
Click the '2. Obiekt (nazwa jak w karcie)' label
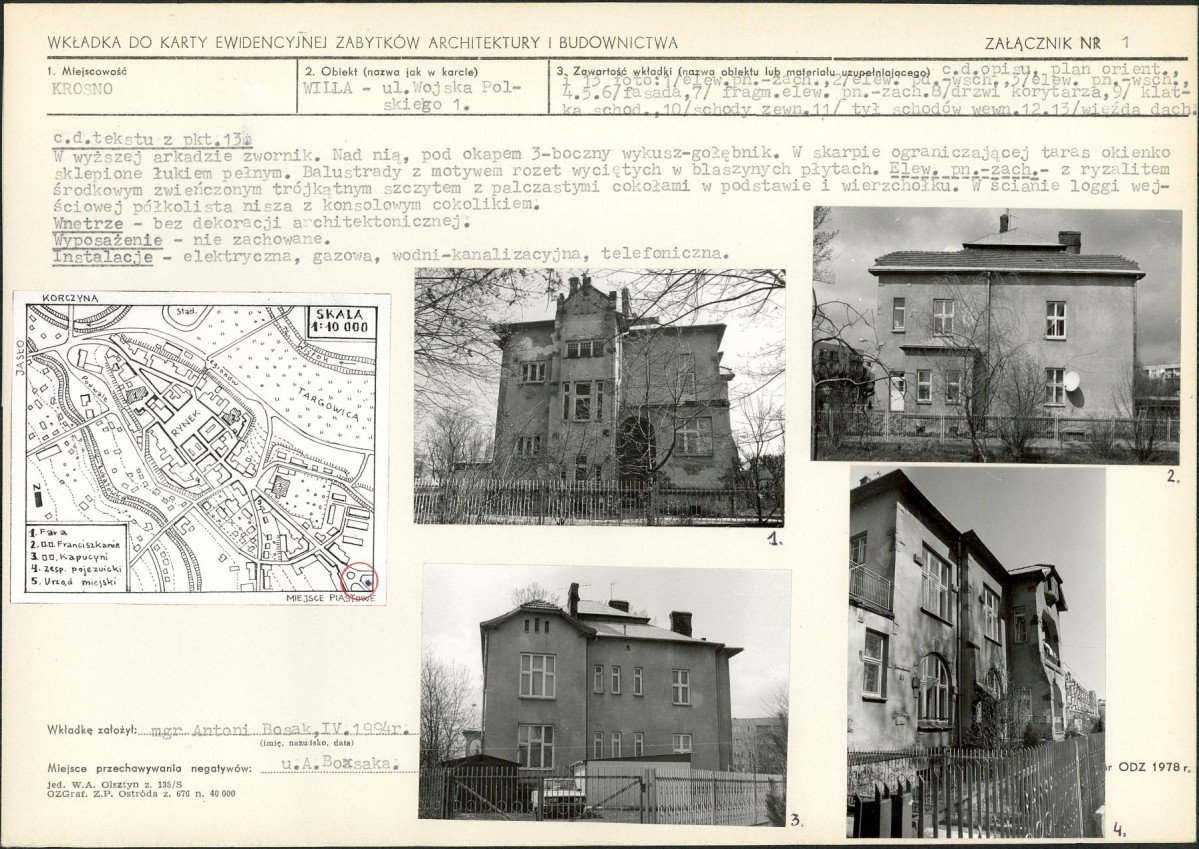click(392, 71)
